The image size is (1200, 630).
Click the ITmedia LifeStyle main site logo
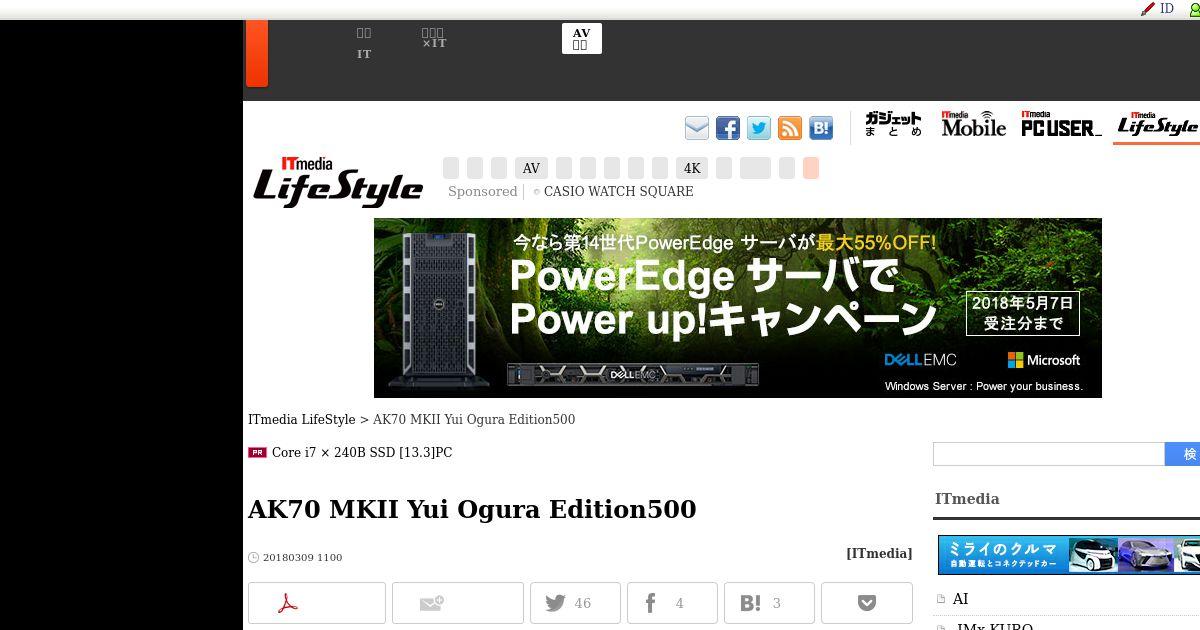337,182
